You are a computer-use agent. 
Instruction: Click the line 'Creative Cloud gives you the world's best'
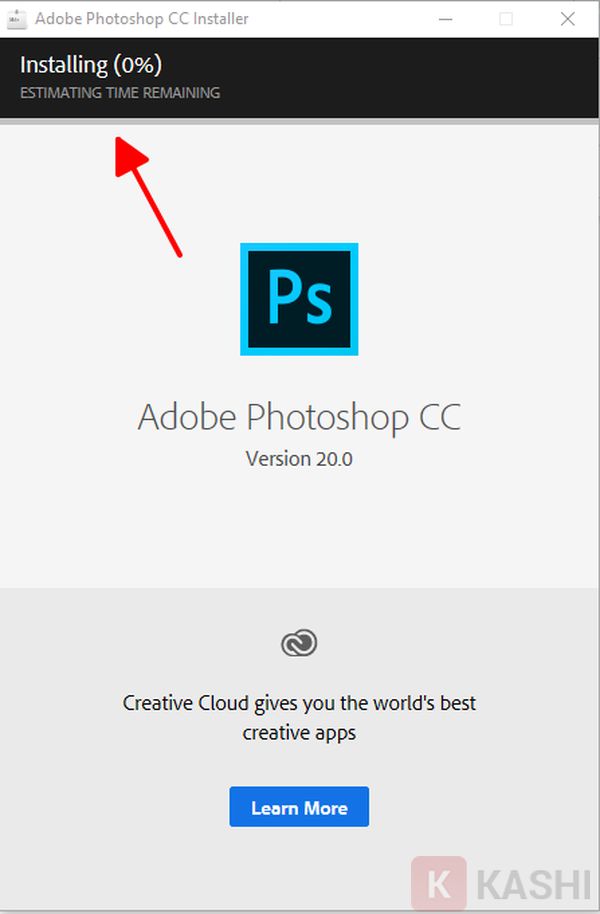point(299,703)
